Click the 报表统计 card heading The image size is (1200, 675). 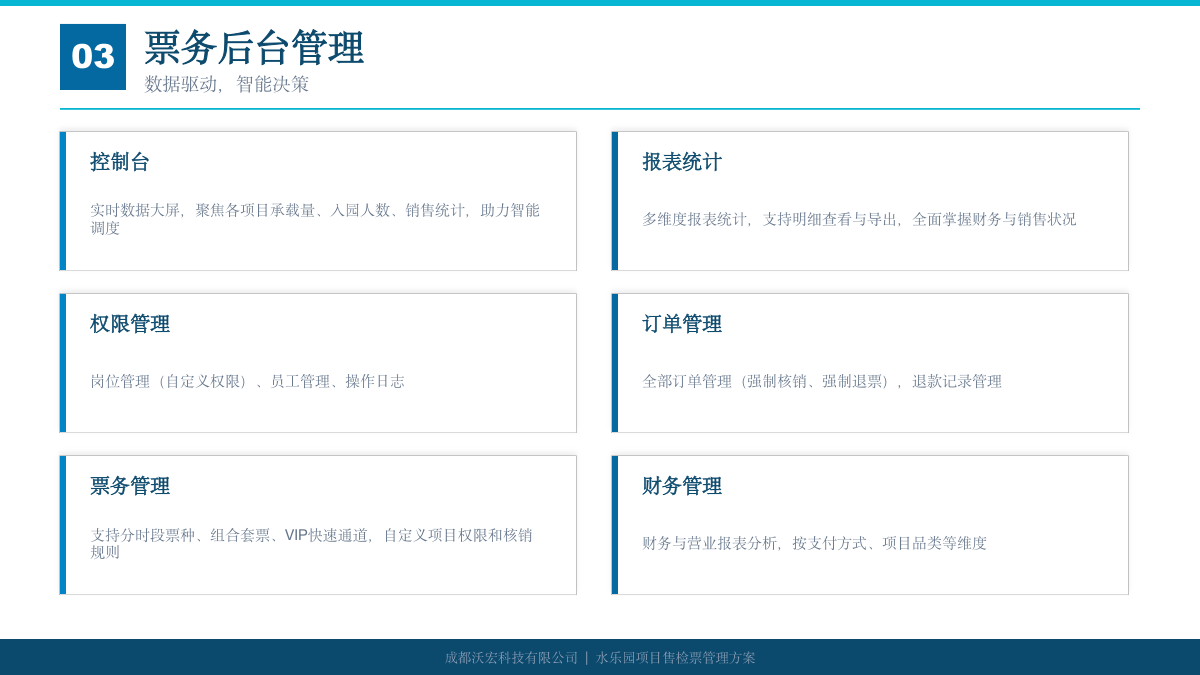(x=682, y=162)
